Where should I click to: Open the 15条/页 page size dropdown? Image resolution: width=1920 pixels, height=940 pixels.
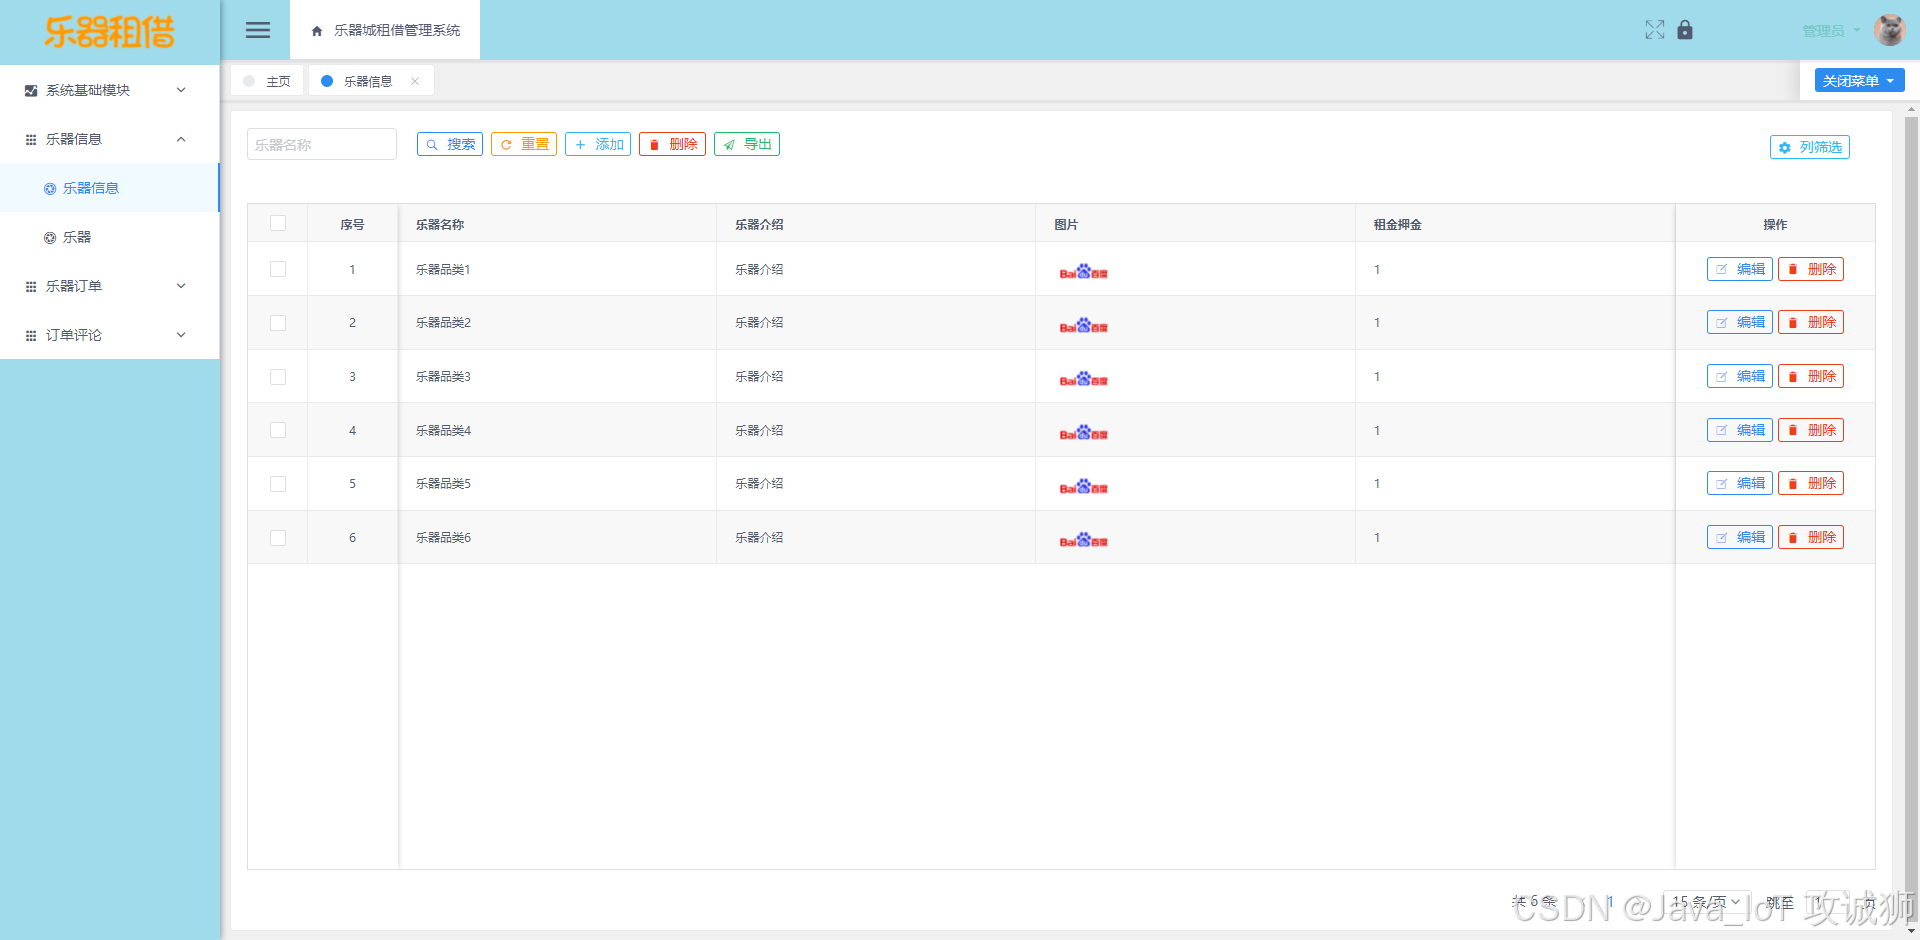tap(1707, 902)
